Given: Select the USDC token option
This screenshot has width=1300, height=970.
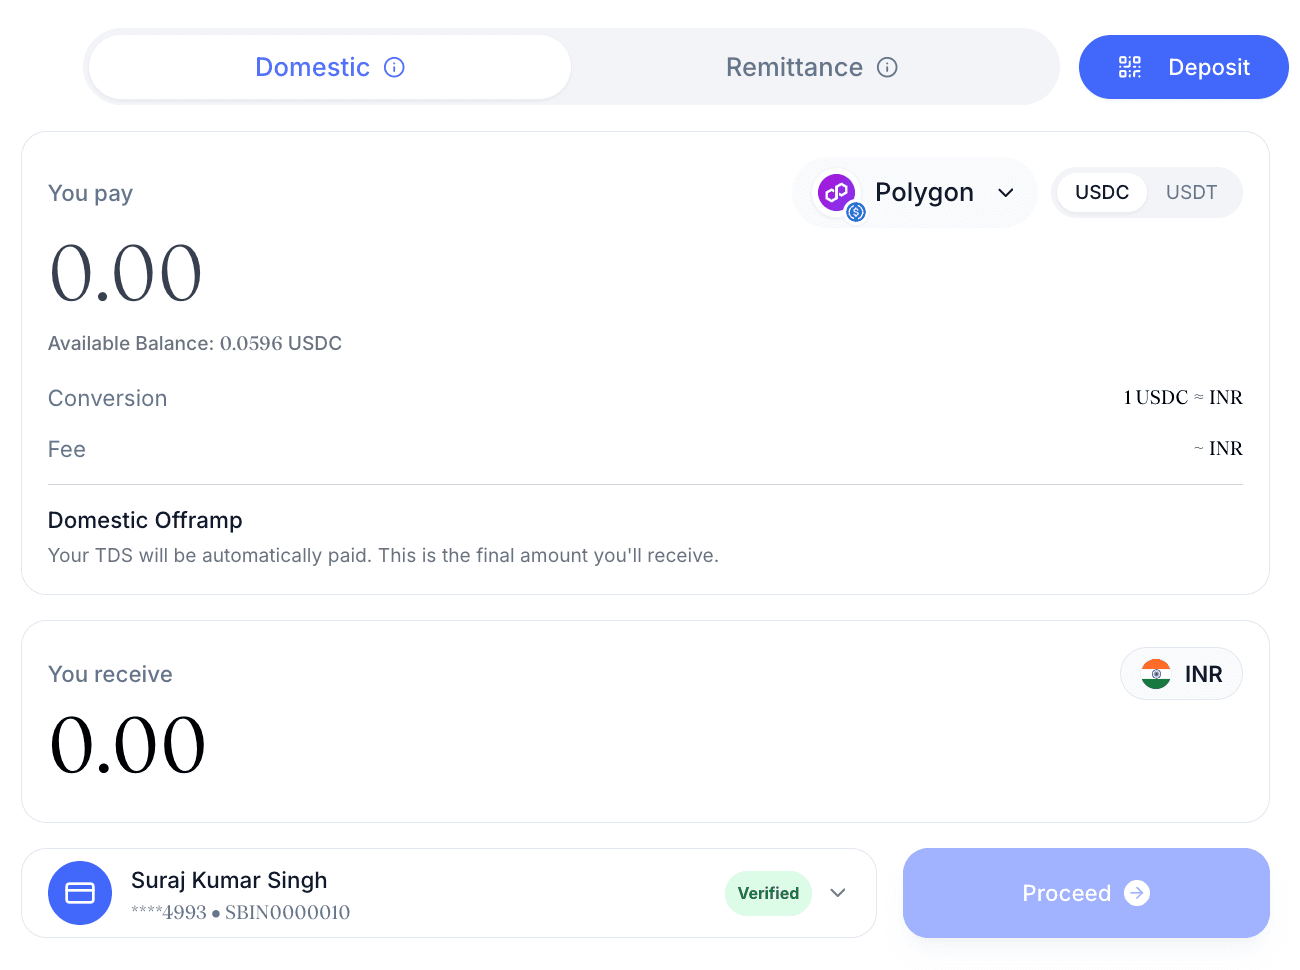Looking at the screenshot, I should pos(1101,192).
